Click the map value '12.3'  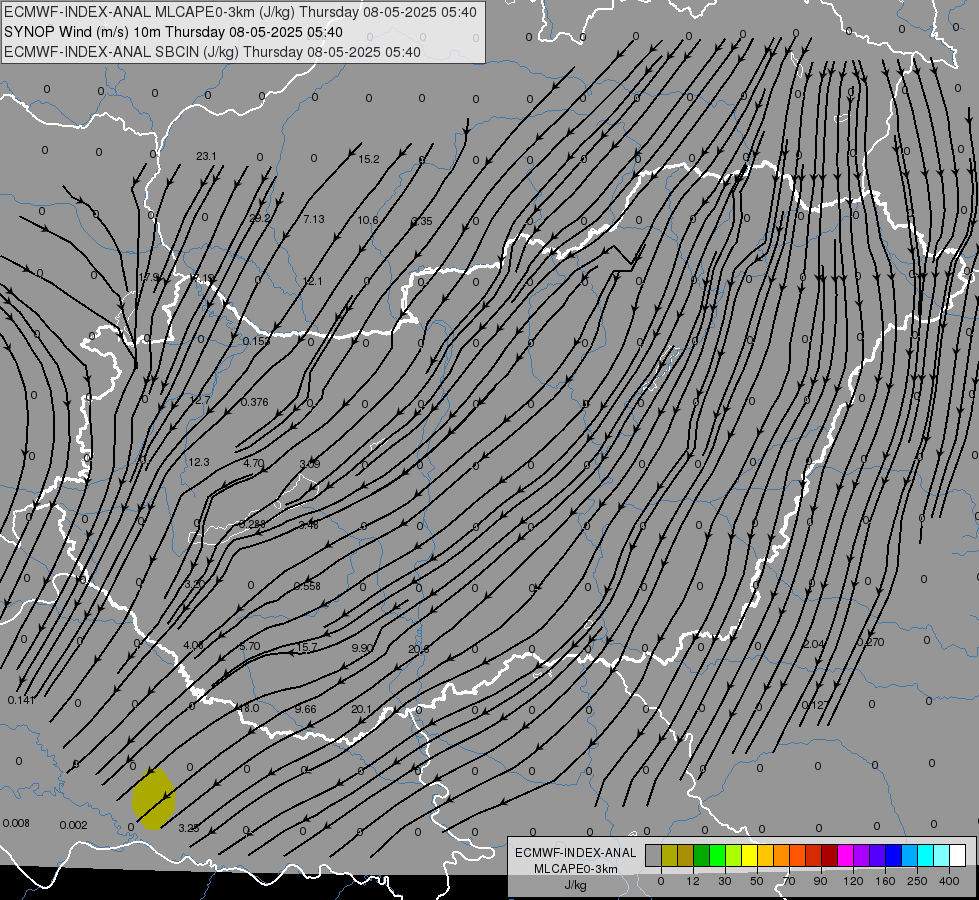pyautogui.click(x=199, y=462)
